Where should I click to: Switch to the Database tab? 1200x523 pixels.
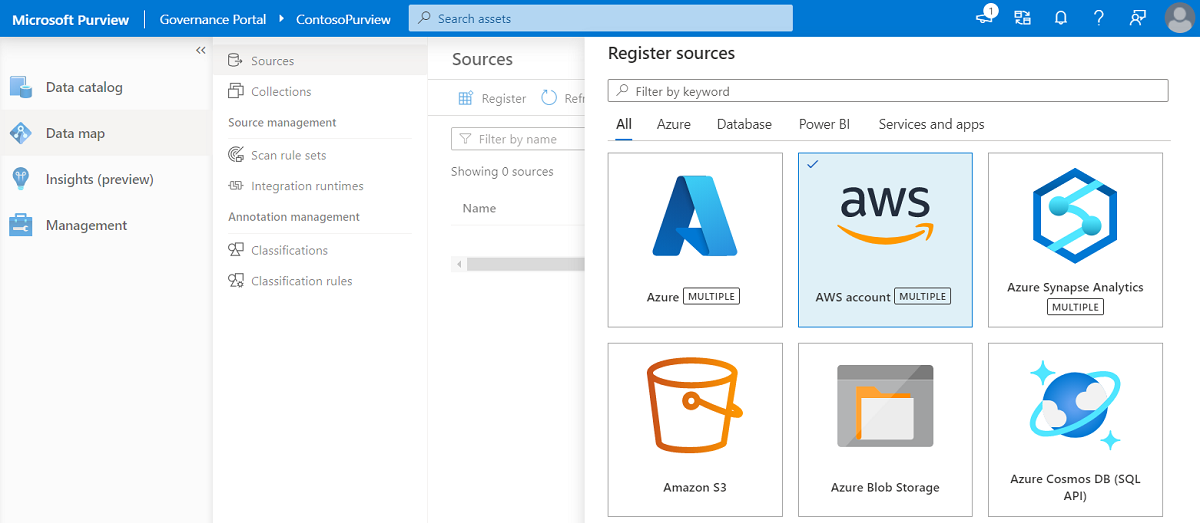click(744, 125)
